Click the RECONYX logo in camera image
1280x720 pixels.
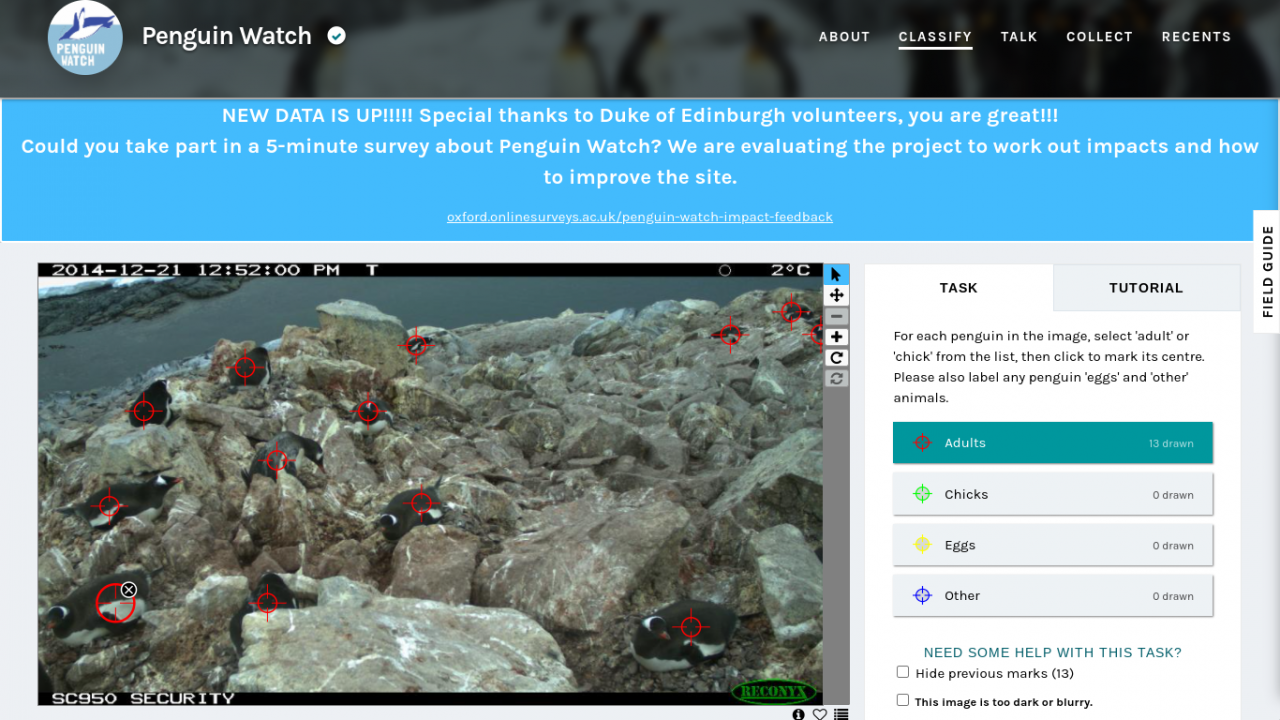click(x=775, y=692)
